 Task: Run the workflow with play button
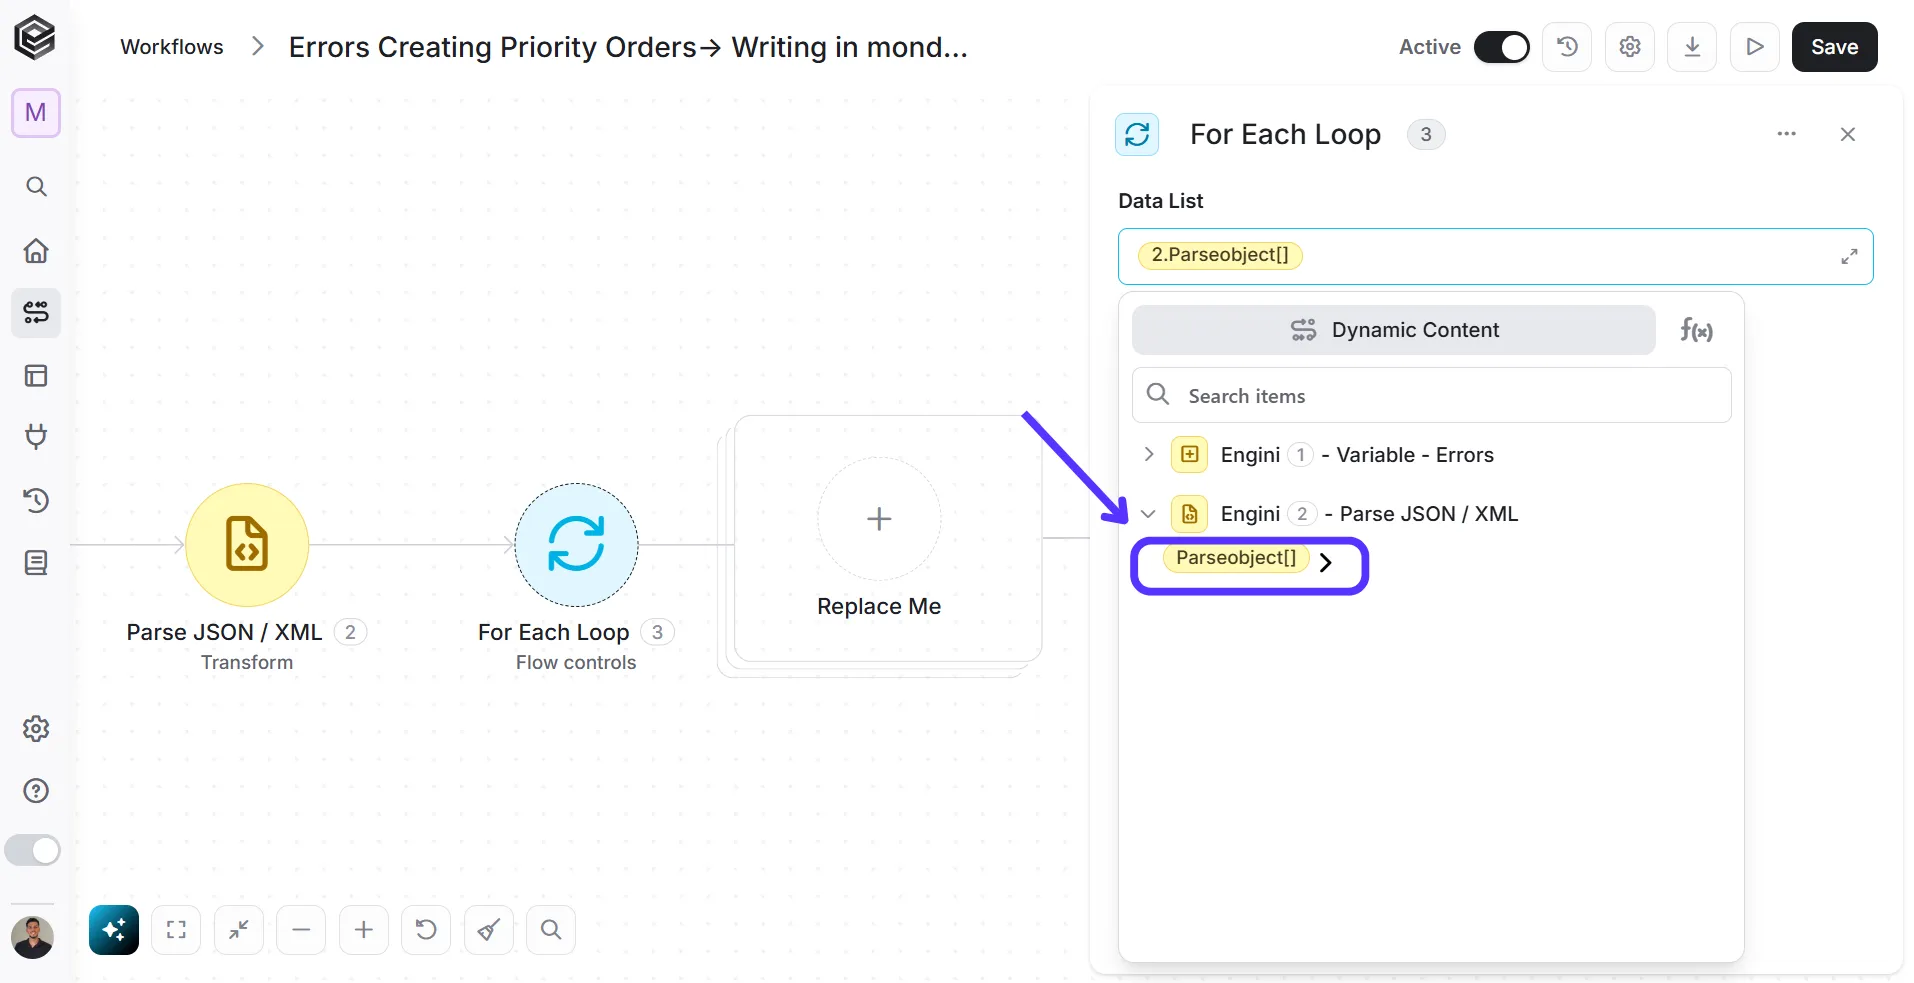pos(1755,47)
